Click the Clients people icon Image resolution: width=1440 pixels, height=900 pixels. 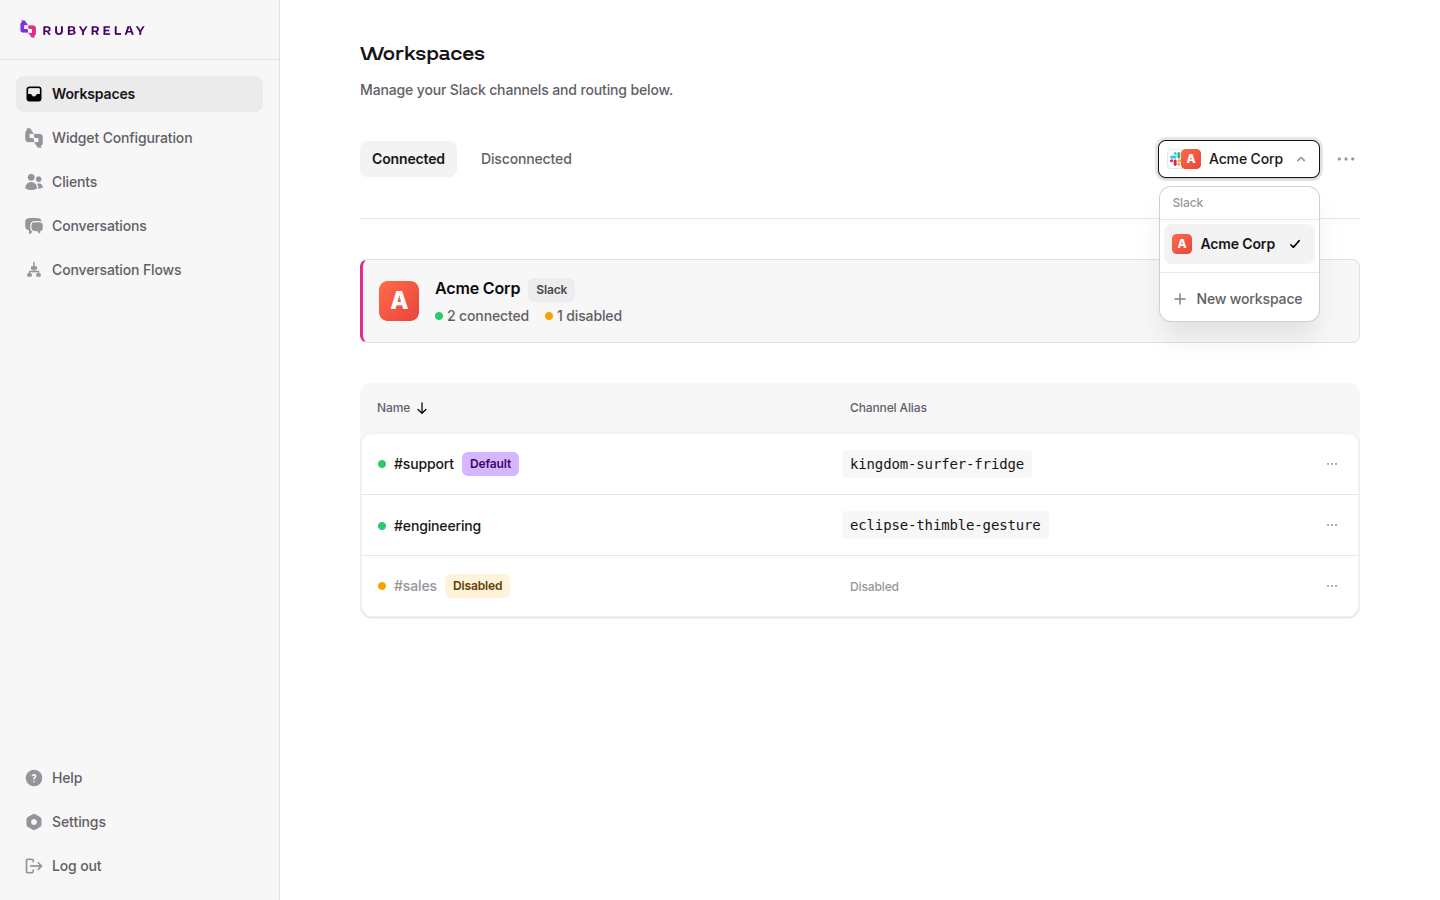pyautogui.click(x=34, y=182)
